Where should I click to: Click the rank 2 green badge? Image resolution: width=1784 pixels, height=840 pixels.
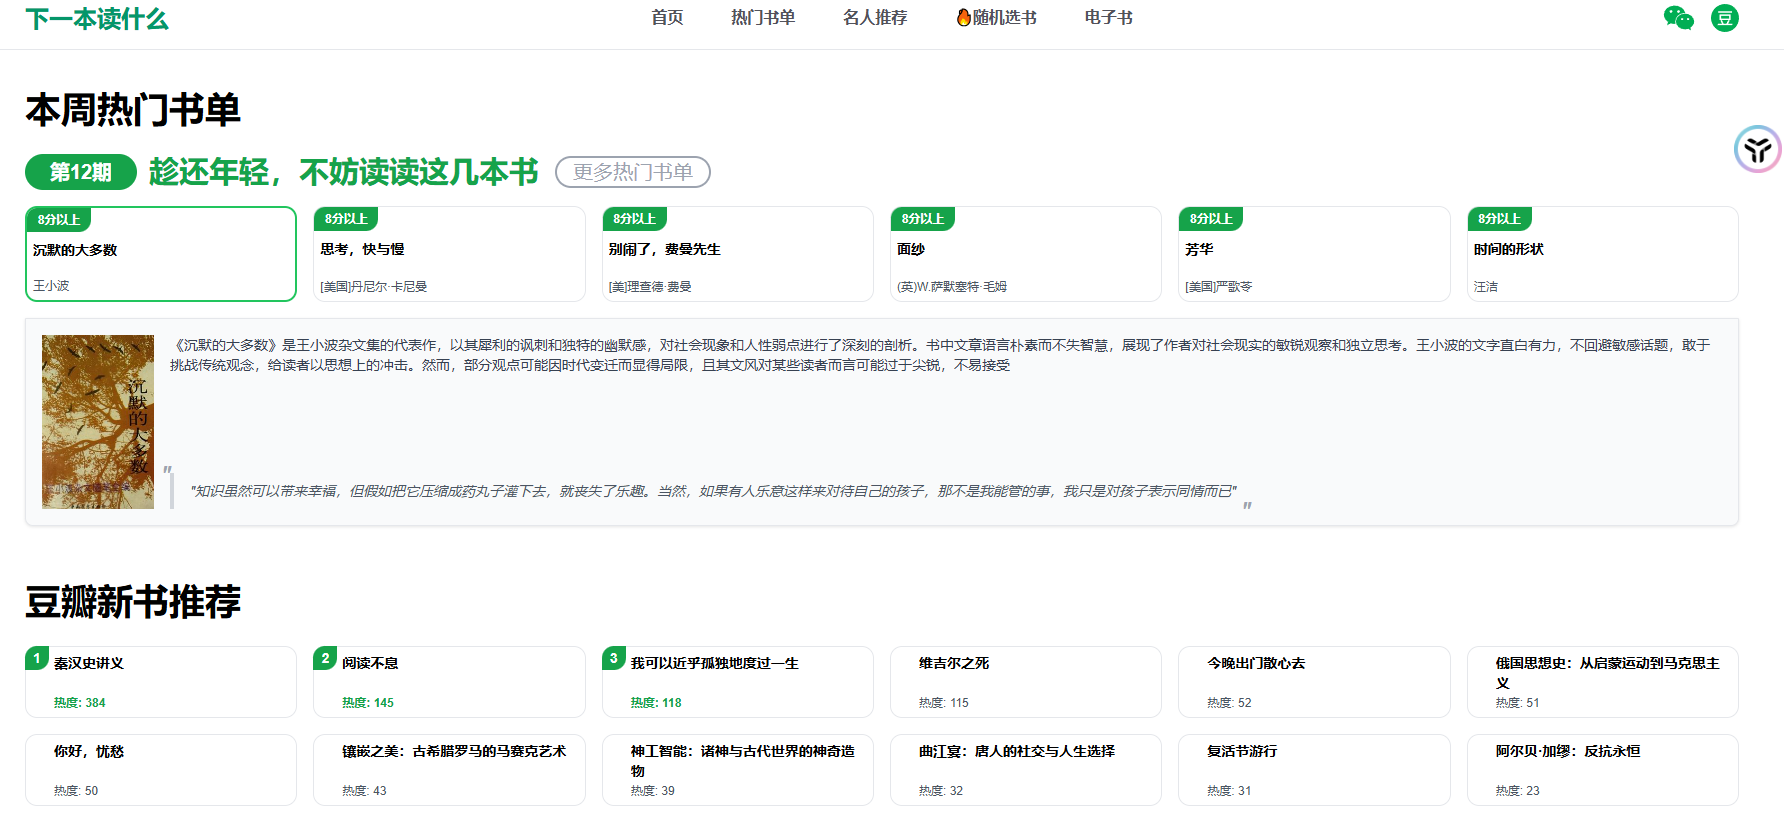(325, 658)
